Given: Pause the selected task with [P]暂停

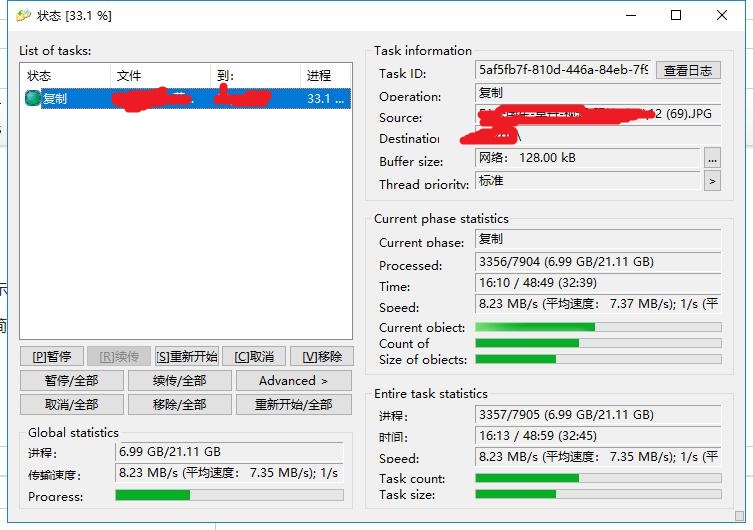Looking at the screenshot, I should [x=51, y=356].
